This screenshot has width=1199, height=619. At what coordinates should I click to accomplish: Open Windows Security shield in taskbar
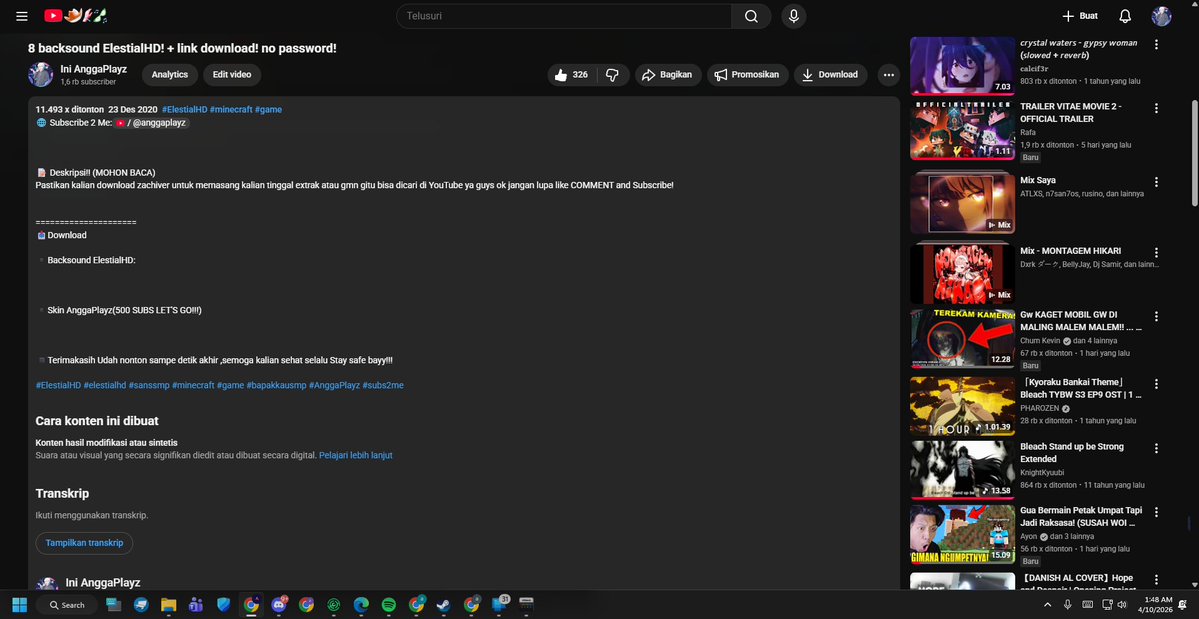tap(223, 605)
